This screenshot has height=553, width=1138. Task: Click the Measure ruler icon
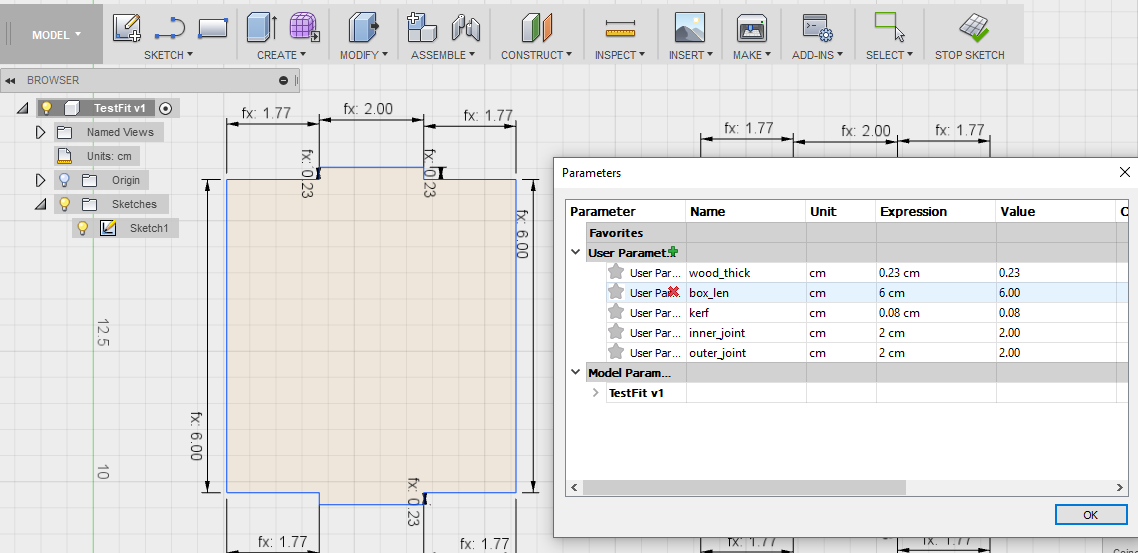point(621,28)
